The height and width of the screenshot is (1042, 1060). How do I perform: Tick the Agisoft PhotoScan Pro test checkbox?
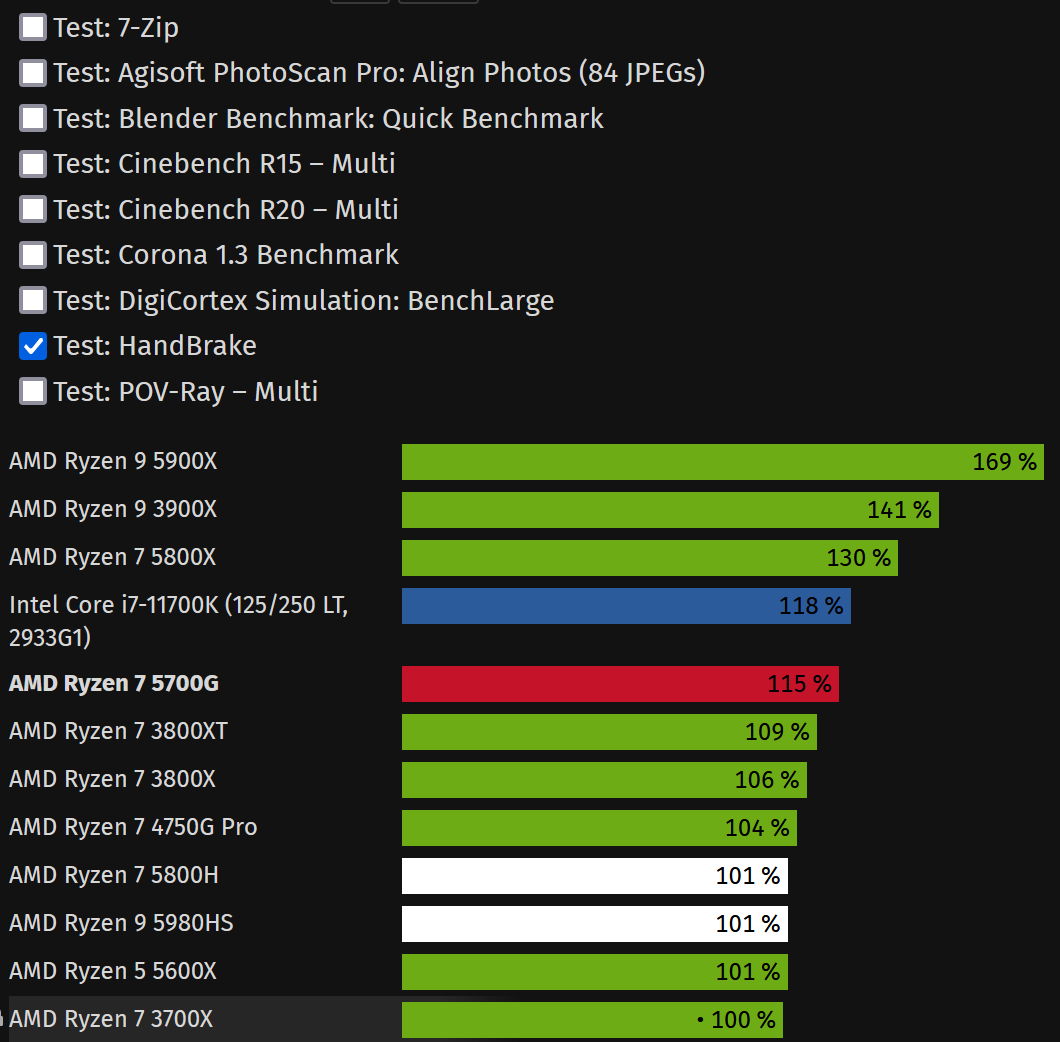33,73
